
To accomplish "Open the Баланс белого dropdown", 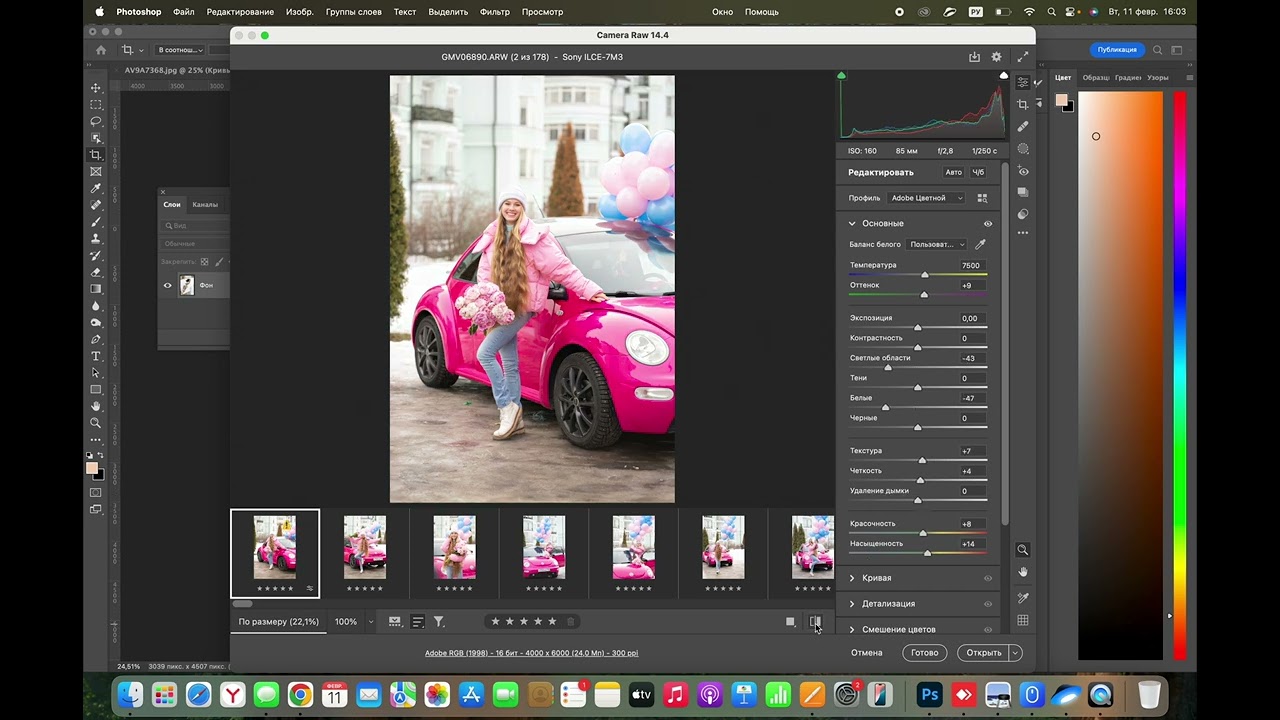I will 938,244.
